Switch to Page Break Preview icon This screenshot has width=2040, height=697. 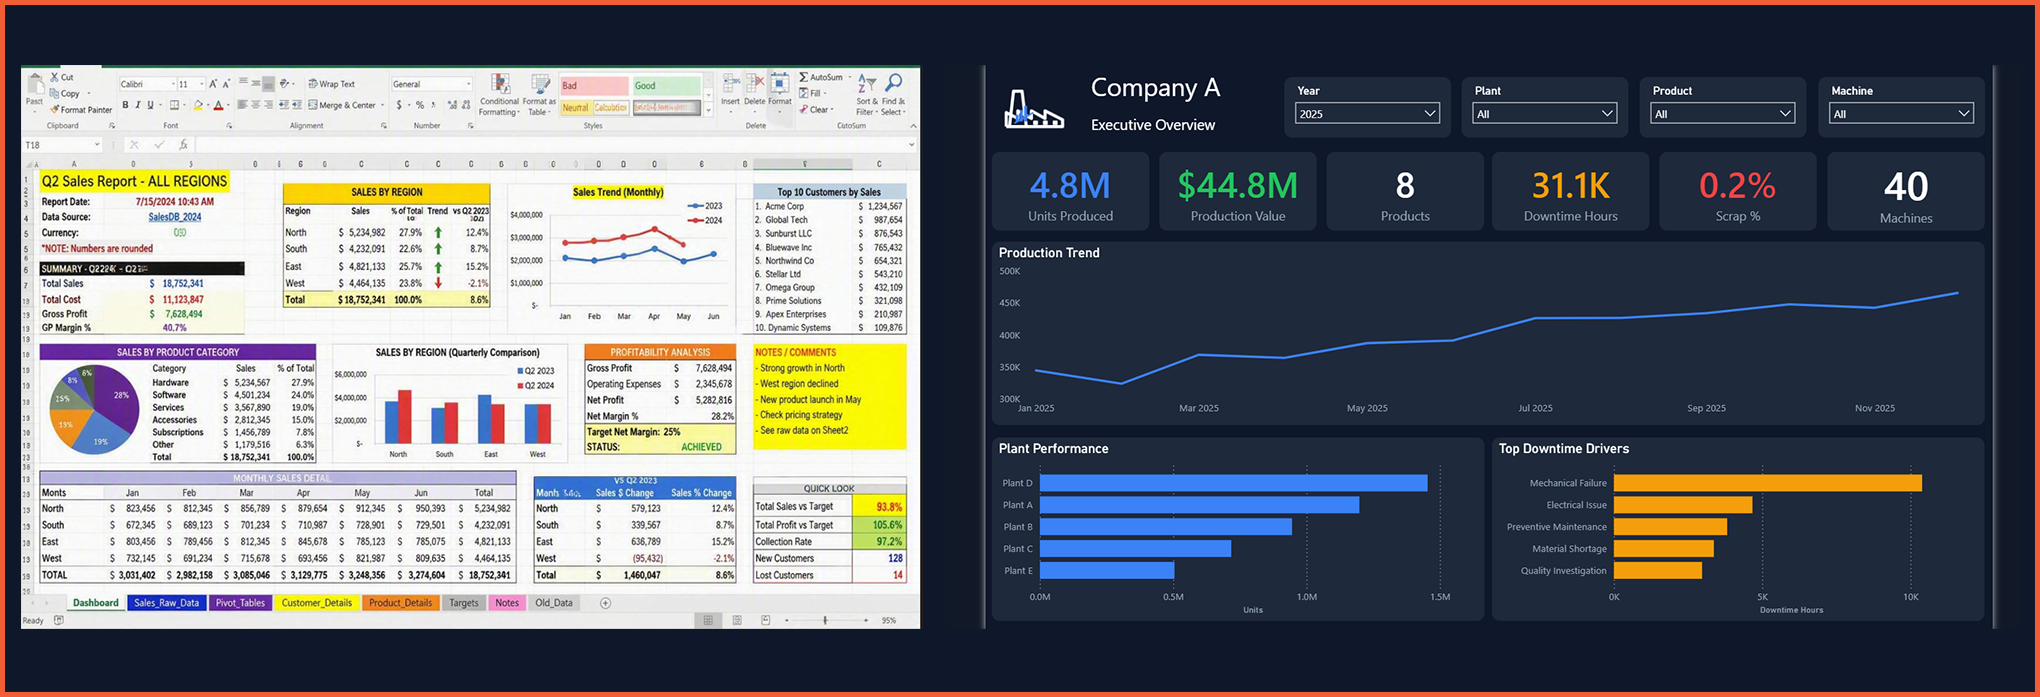pyautogui.click(x=766, y=620)
